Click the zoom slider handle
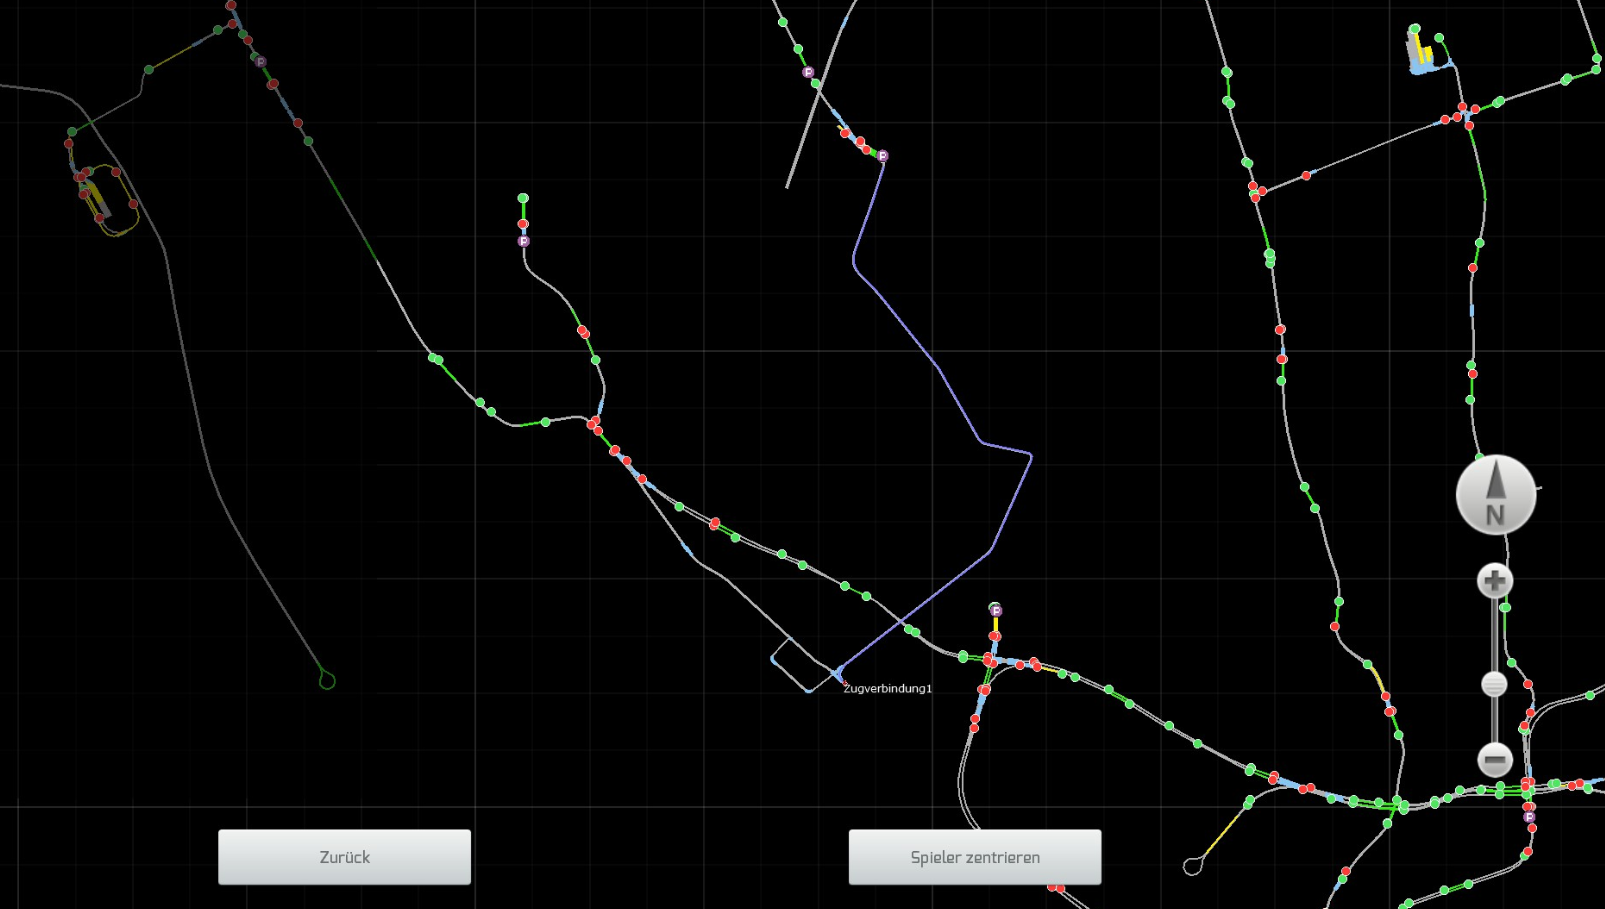The width and height of the screenshot is (1605, 909). [1494, 685]
